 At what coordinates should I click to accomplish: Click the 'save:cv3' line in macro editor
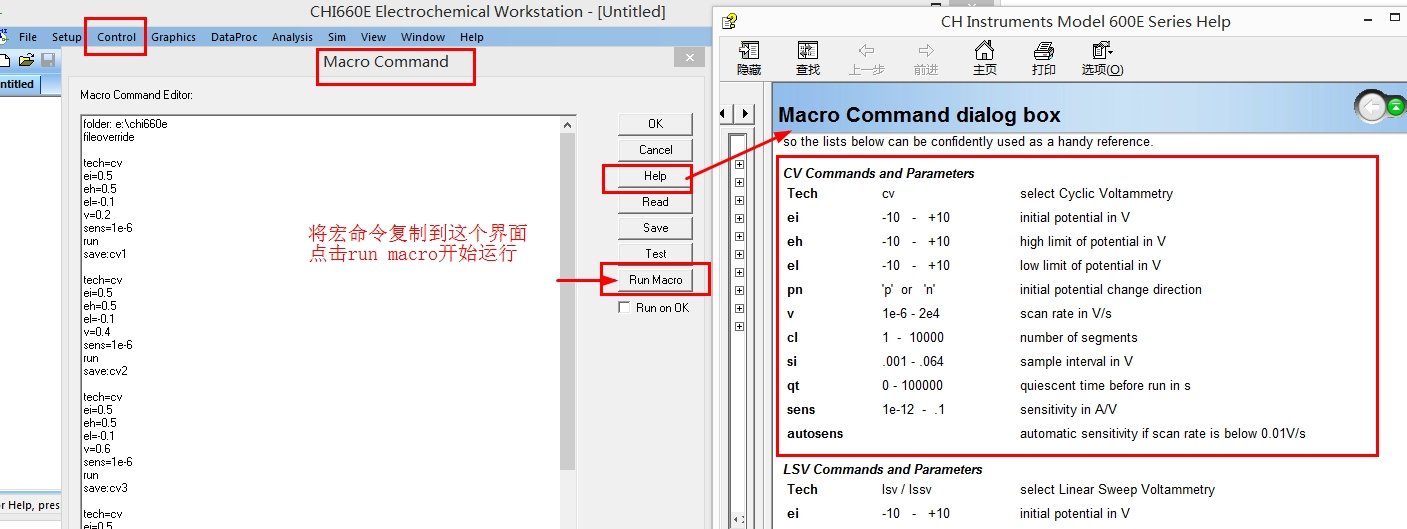[105, 488]
